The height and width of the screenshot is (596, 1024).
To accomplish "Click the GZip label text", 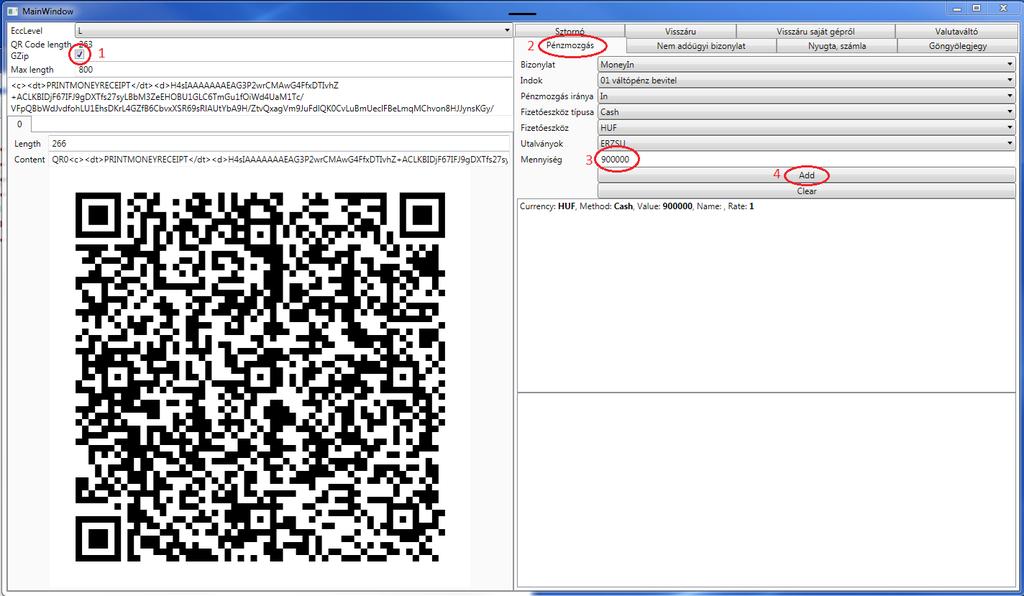I will (20, 56).
